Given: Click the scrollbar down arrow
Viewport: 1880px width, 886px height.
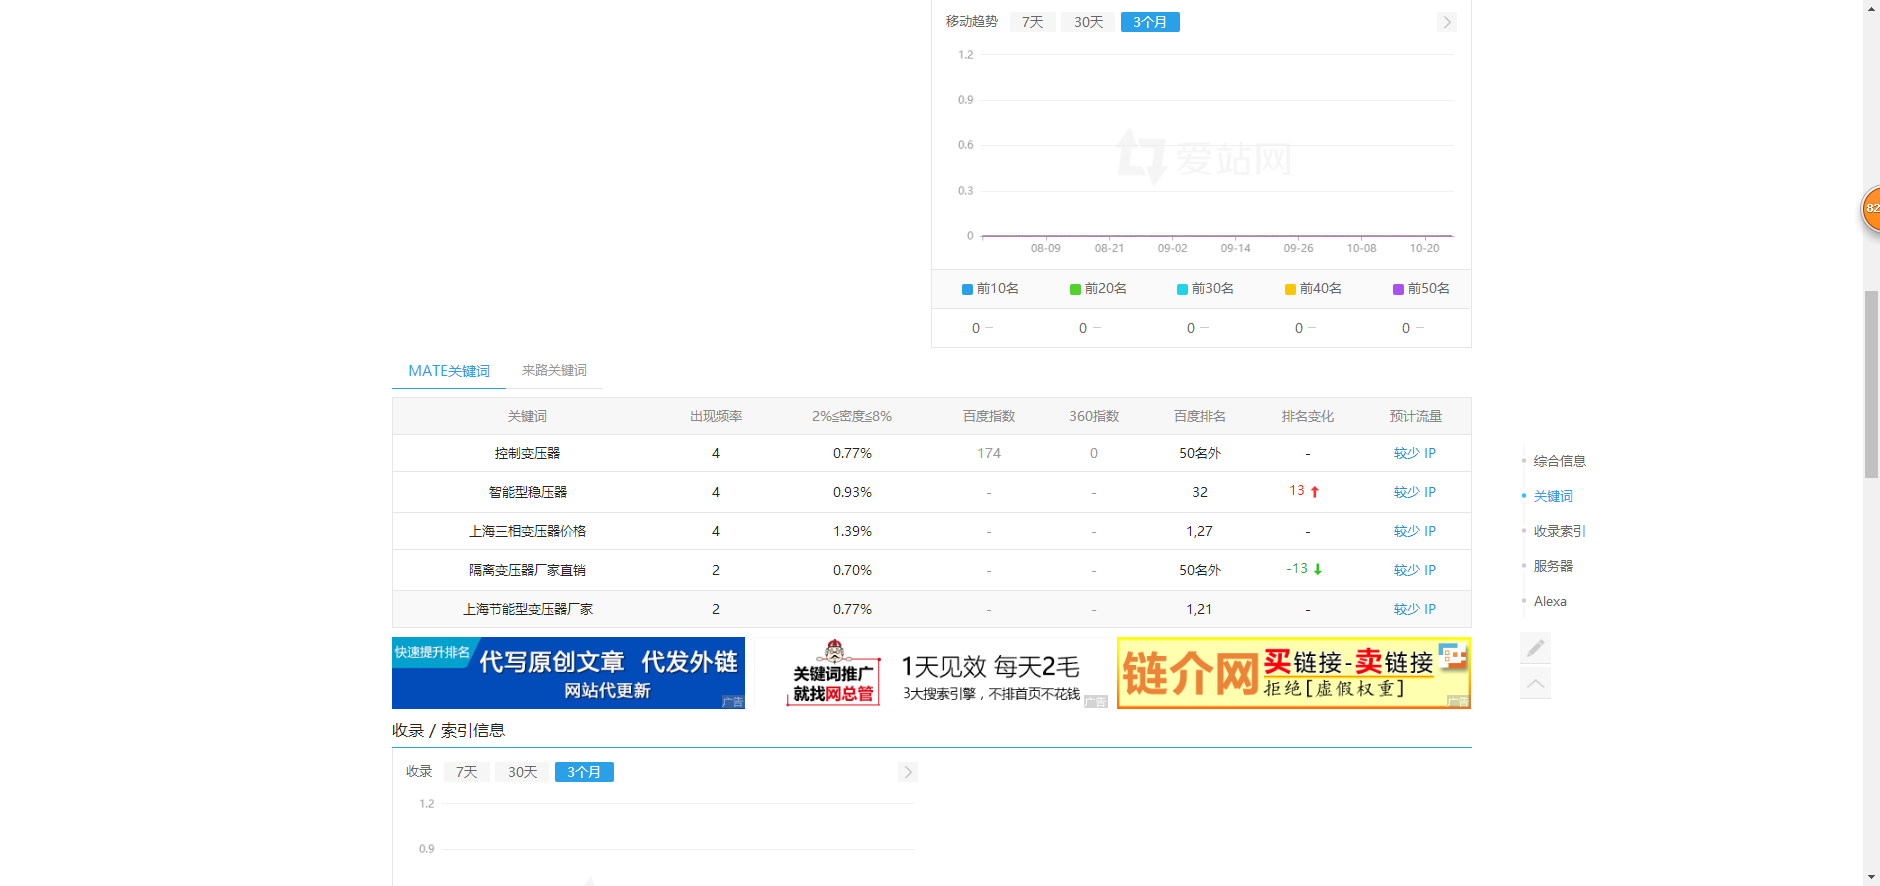Looking at the screenshot, I should click(x=1871, y=878).
